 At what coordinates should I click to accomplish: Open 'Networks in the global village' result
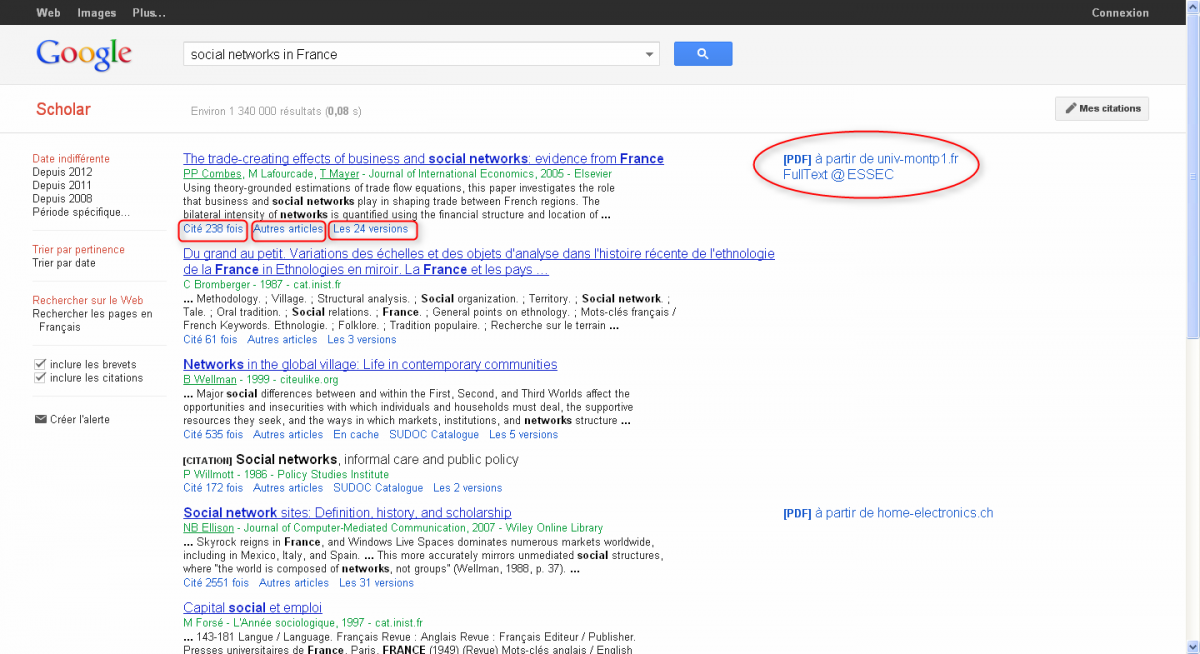tap(370, 365)
